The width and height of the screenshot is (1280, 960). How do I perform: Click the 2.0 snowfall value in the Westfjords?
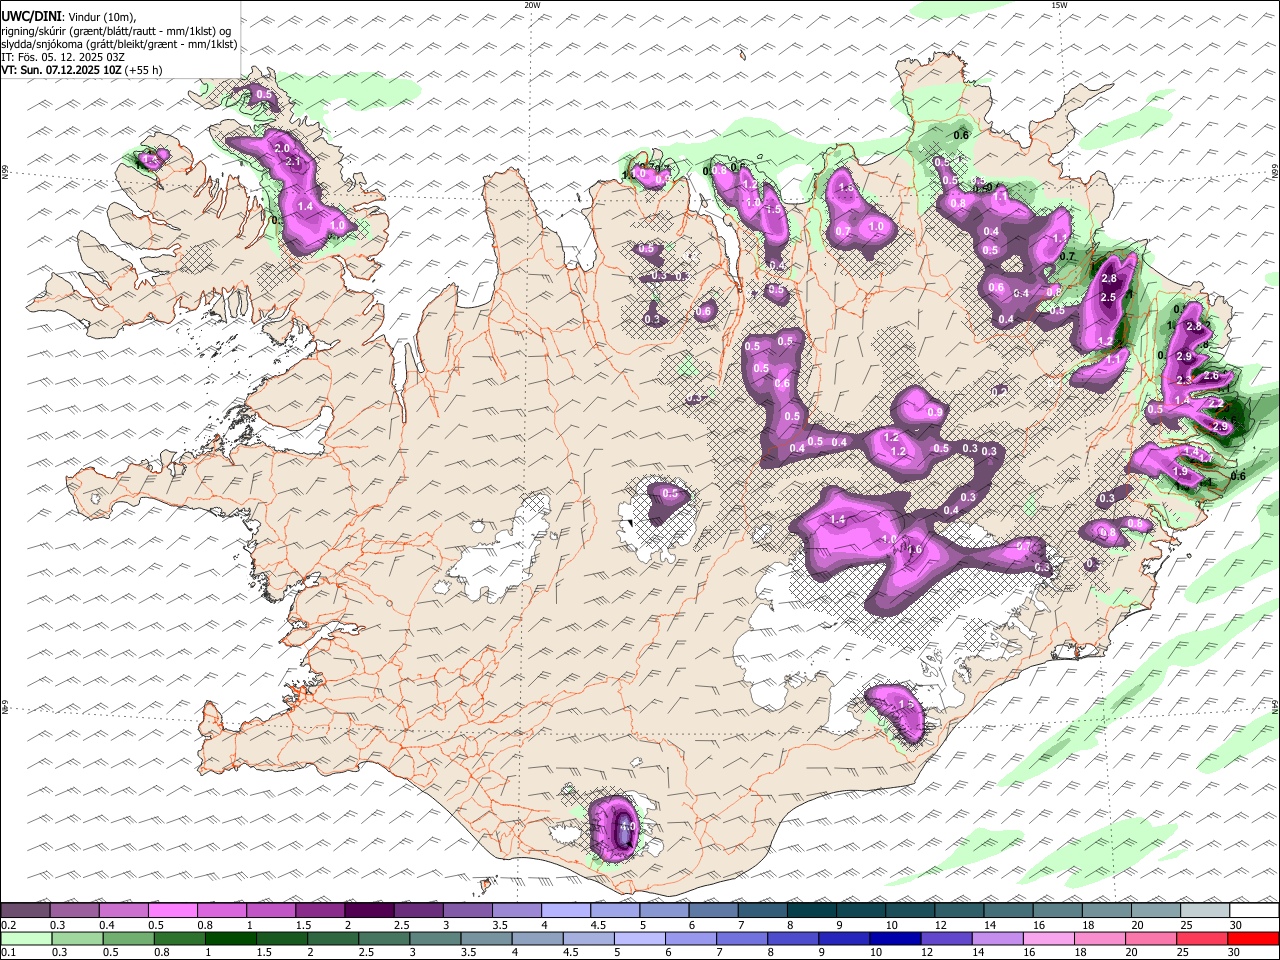point(282,148)
